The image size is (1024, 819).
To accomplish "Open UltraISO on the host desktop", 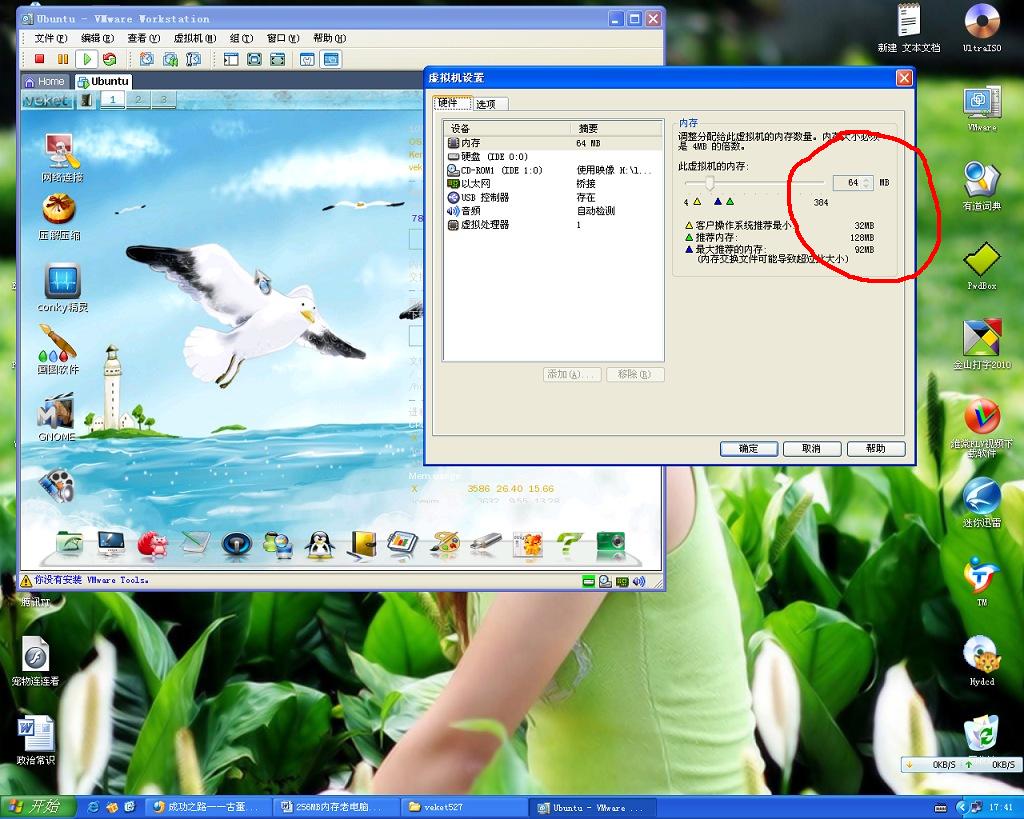I will (x=982, y=28).
